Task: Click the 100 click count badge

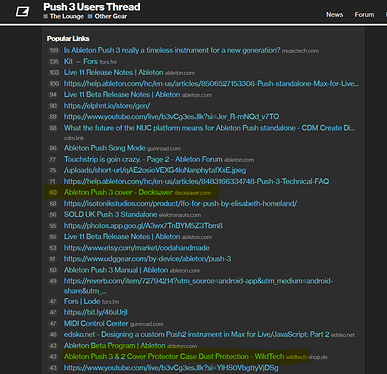Action: 54,84
